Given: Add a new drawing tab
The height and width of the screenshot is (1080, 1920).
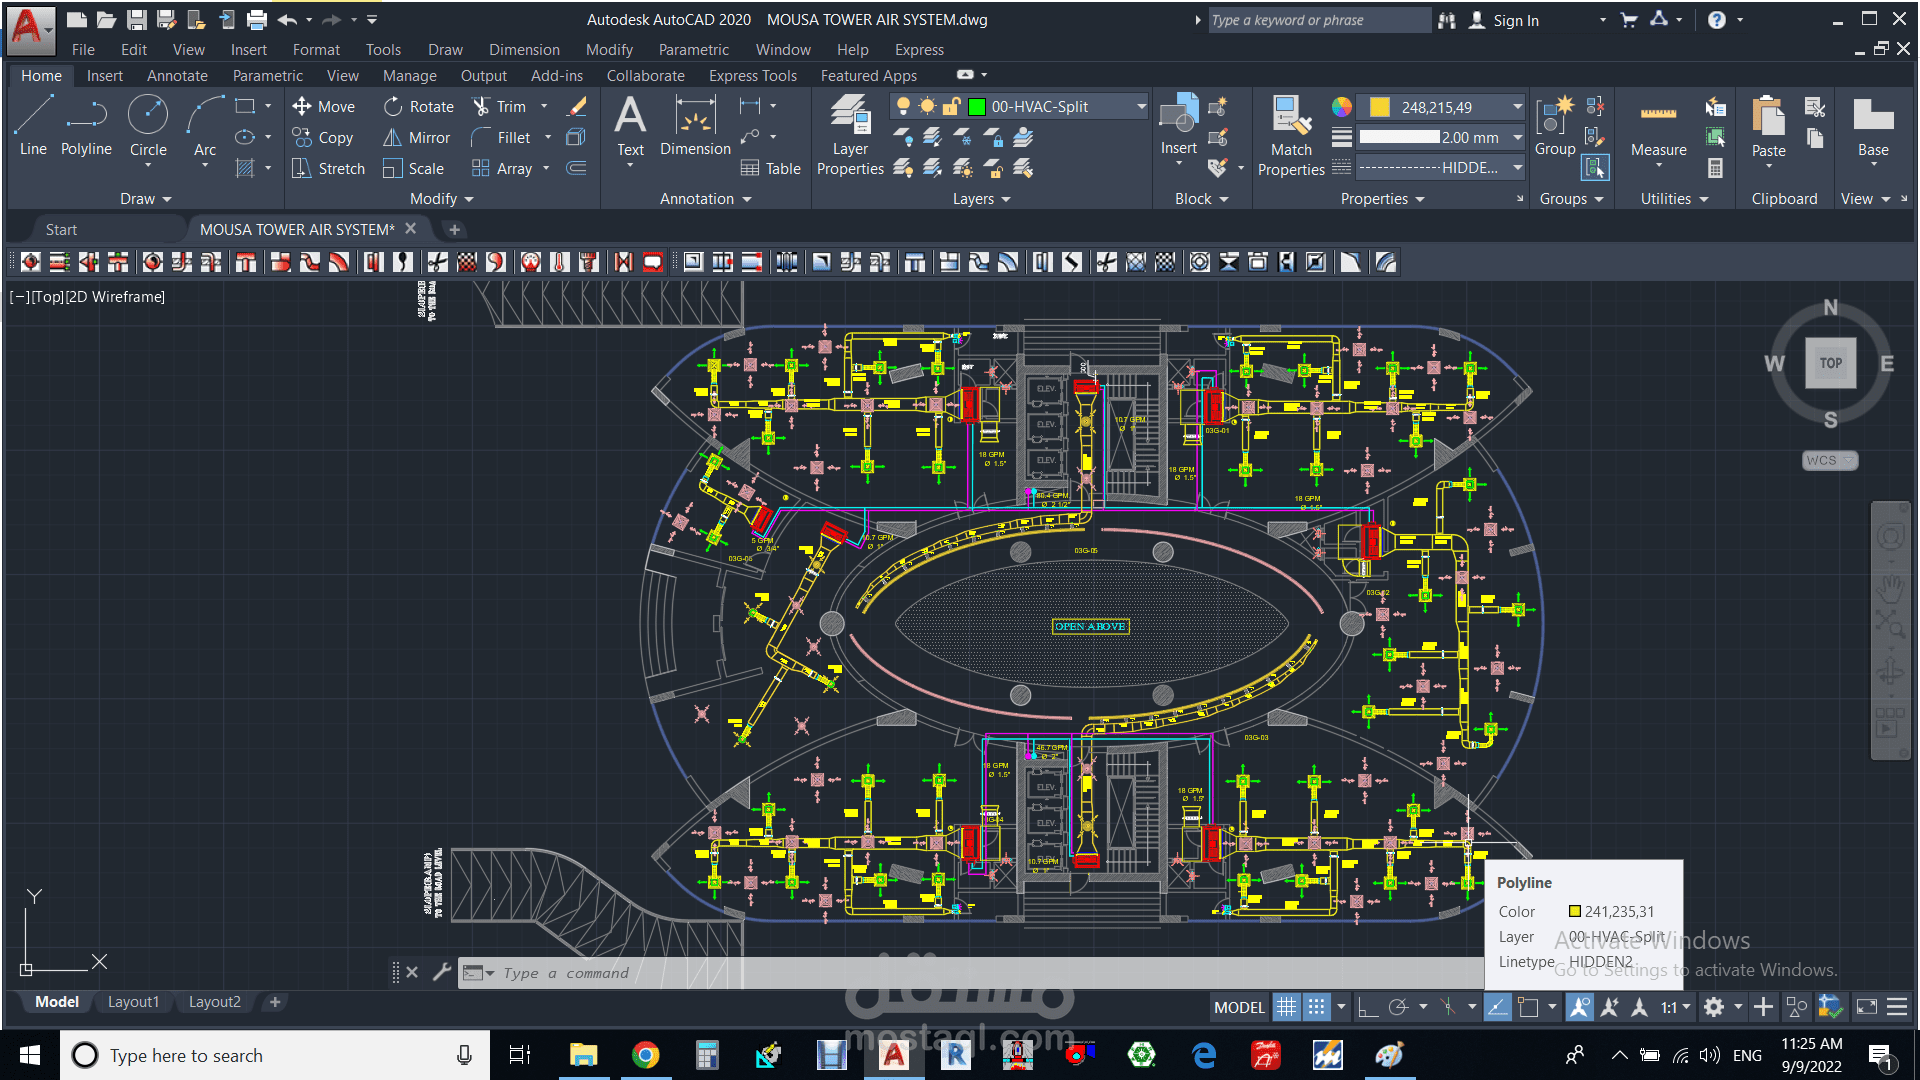Looking at the screenshot, I should tap(454, 229).
